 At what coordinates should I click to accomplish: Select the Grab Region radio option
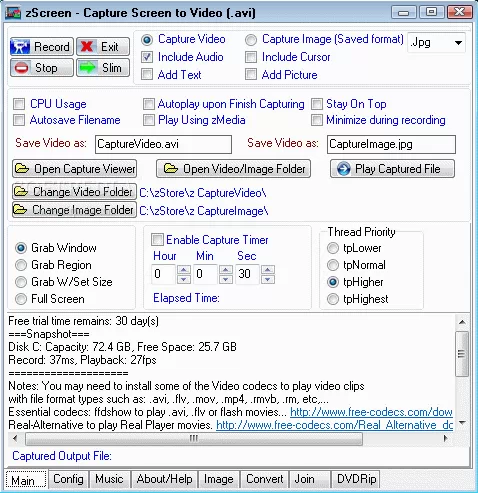[21, 265]
